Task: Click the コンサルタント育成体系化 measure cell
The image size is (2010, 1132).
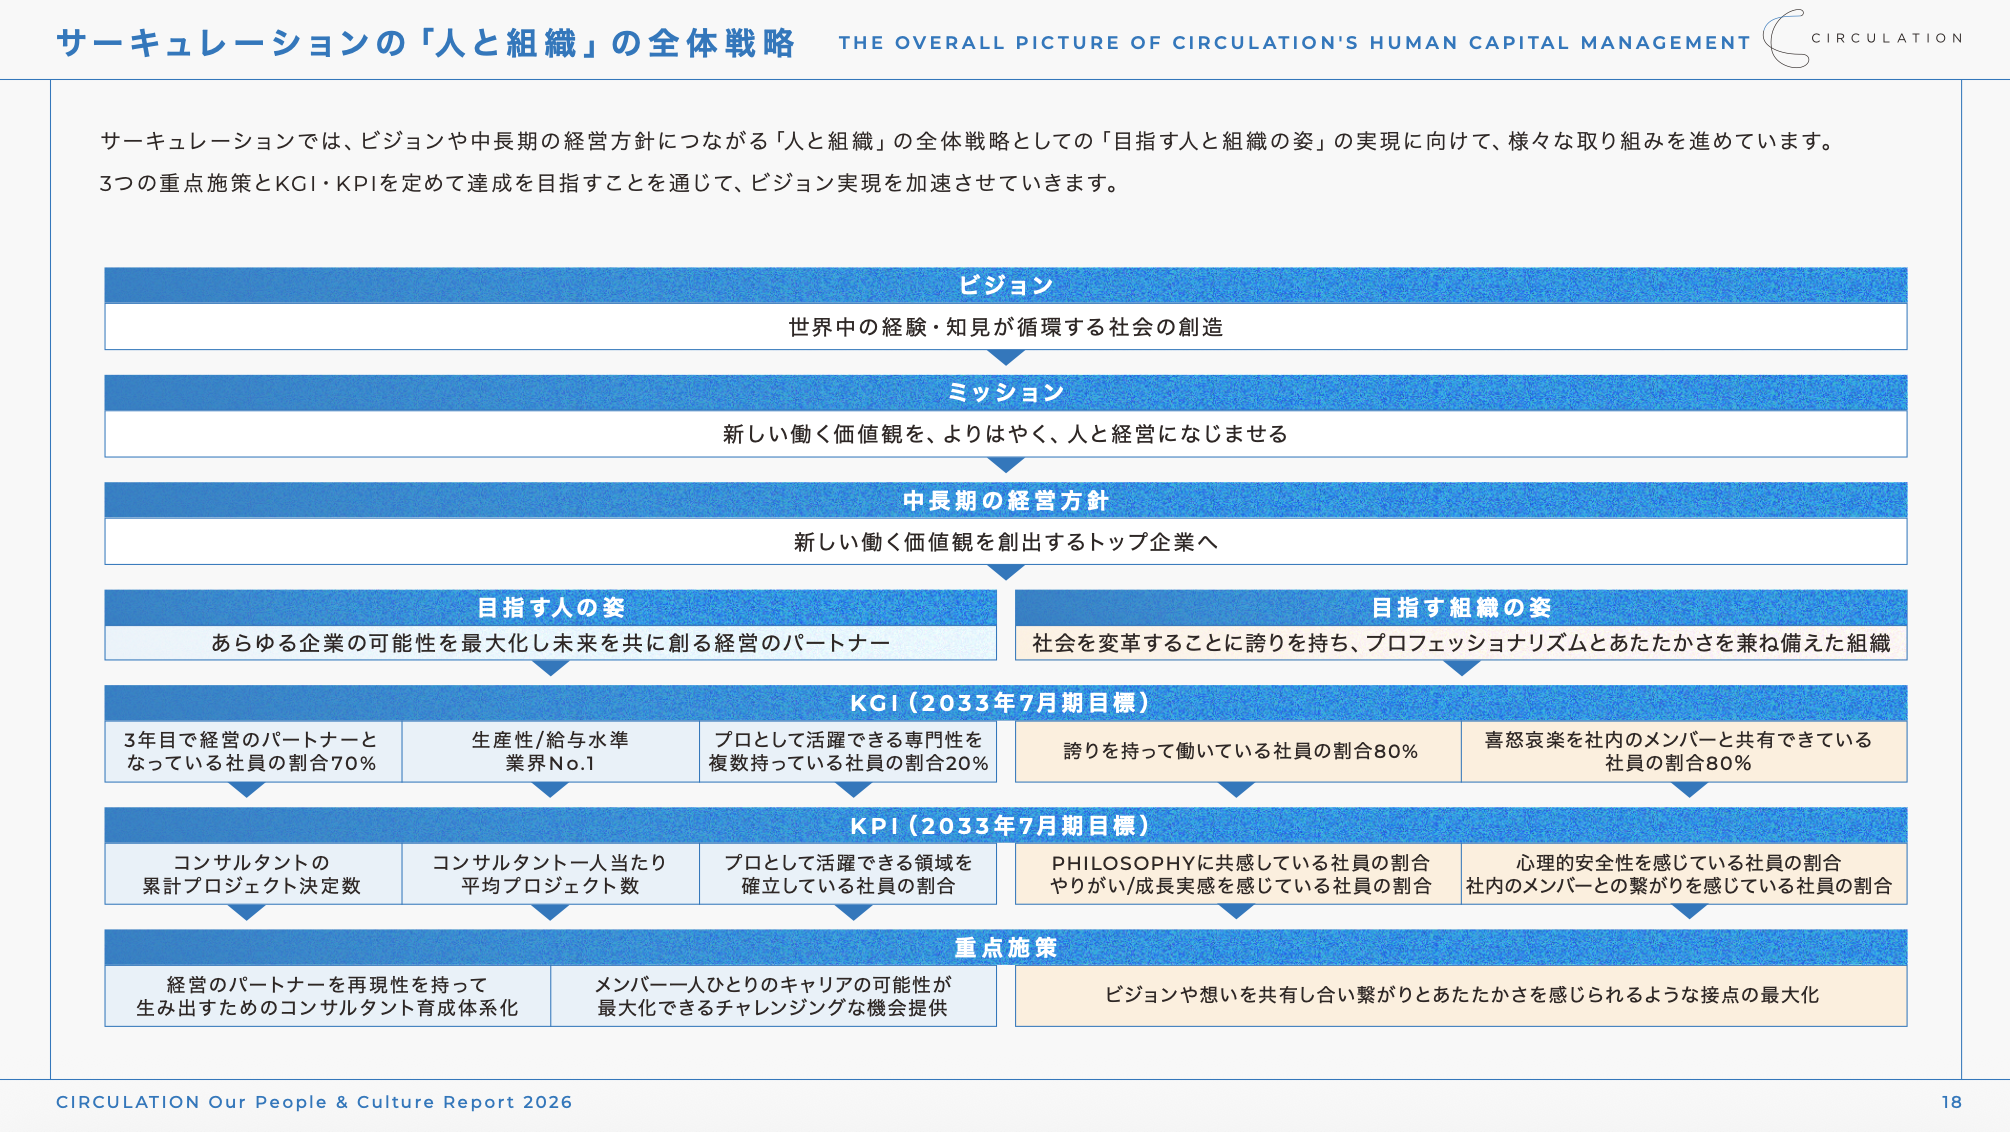Action: click(327, 996)
